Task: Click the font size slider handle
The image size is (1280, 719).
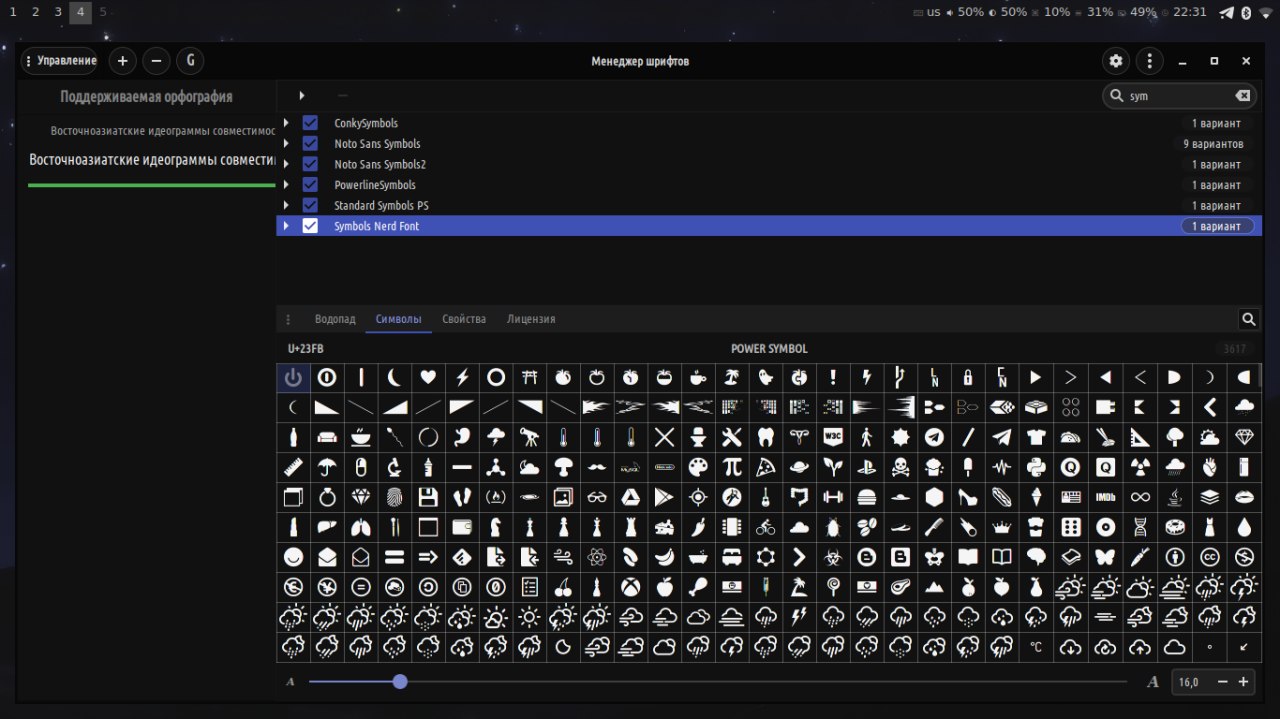Action: 400,682
